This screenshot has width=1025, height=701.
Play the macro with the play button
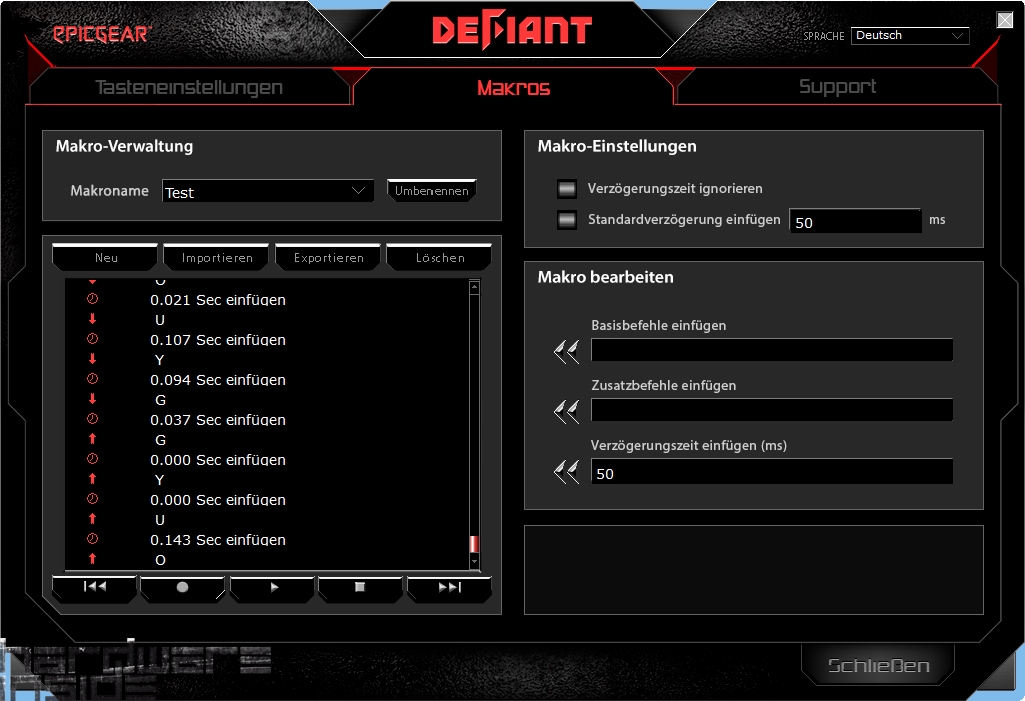272,587
